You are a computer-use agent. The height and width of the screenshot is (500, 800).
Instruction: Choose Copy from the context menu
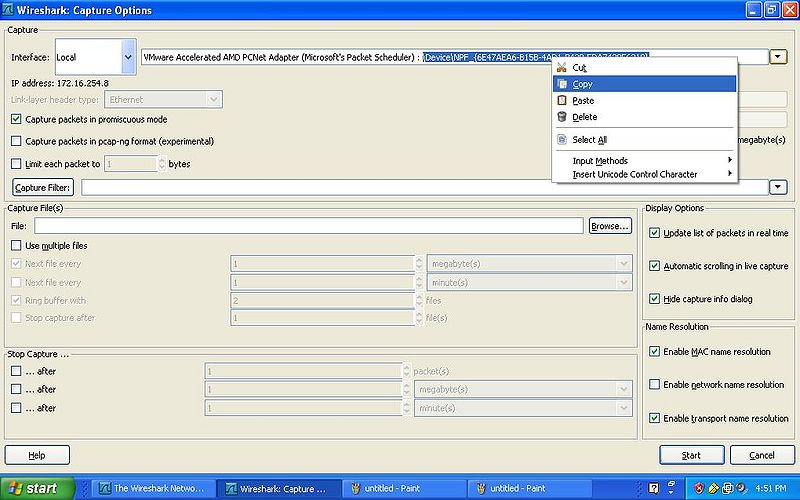(x=644, y=84)
